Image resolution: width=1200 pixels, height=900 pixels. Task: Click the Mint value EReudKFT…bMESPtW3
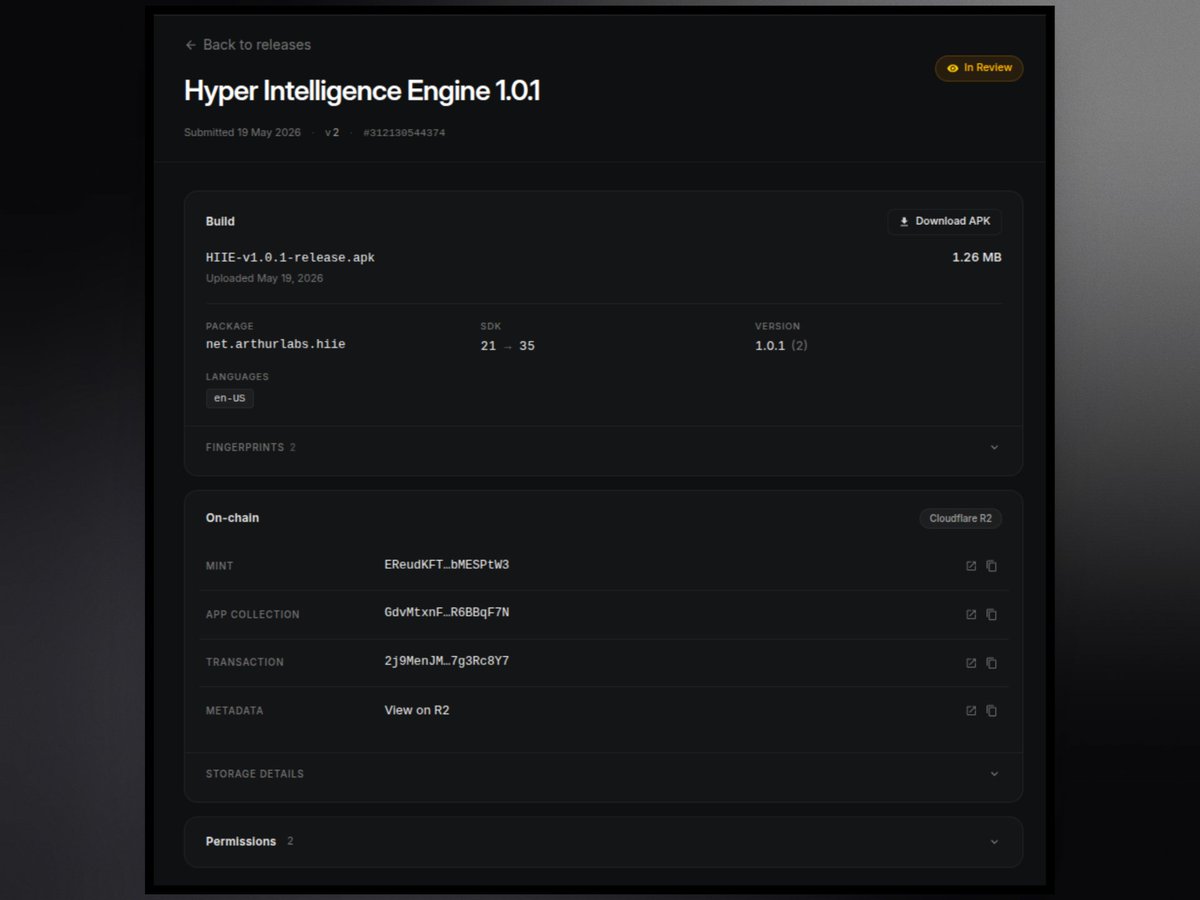(x=447, y=565)
